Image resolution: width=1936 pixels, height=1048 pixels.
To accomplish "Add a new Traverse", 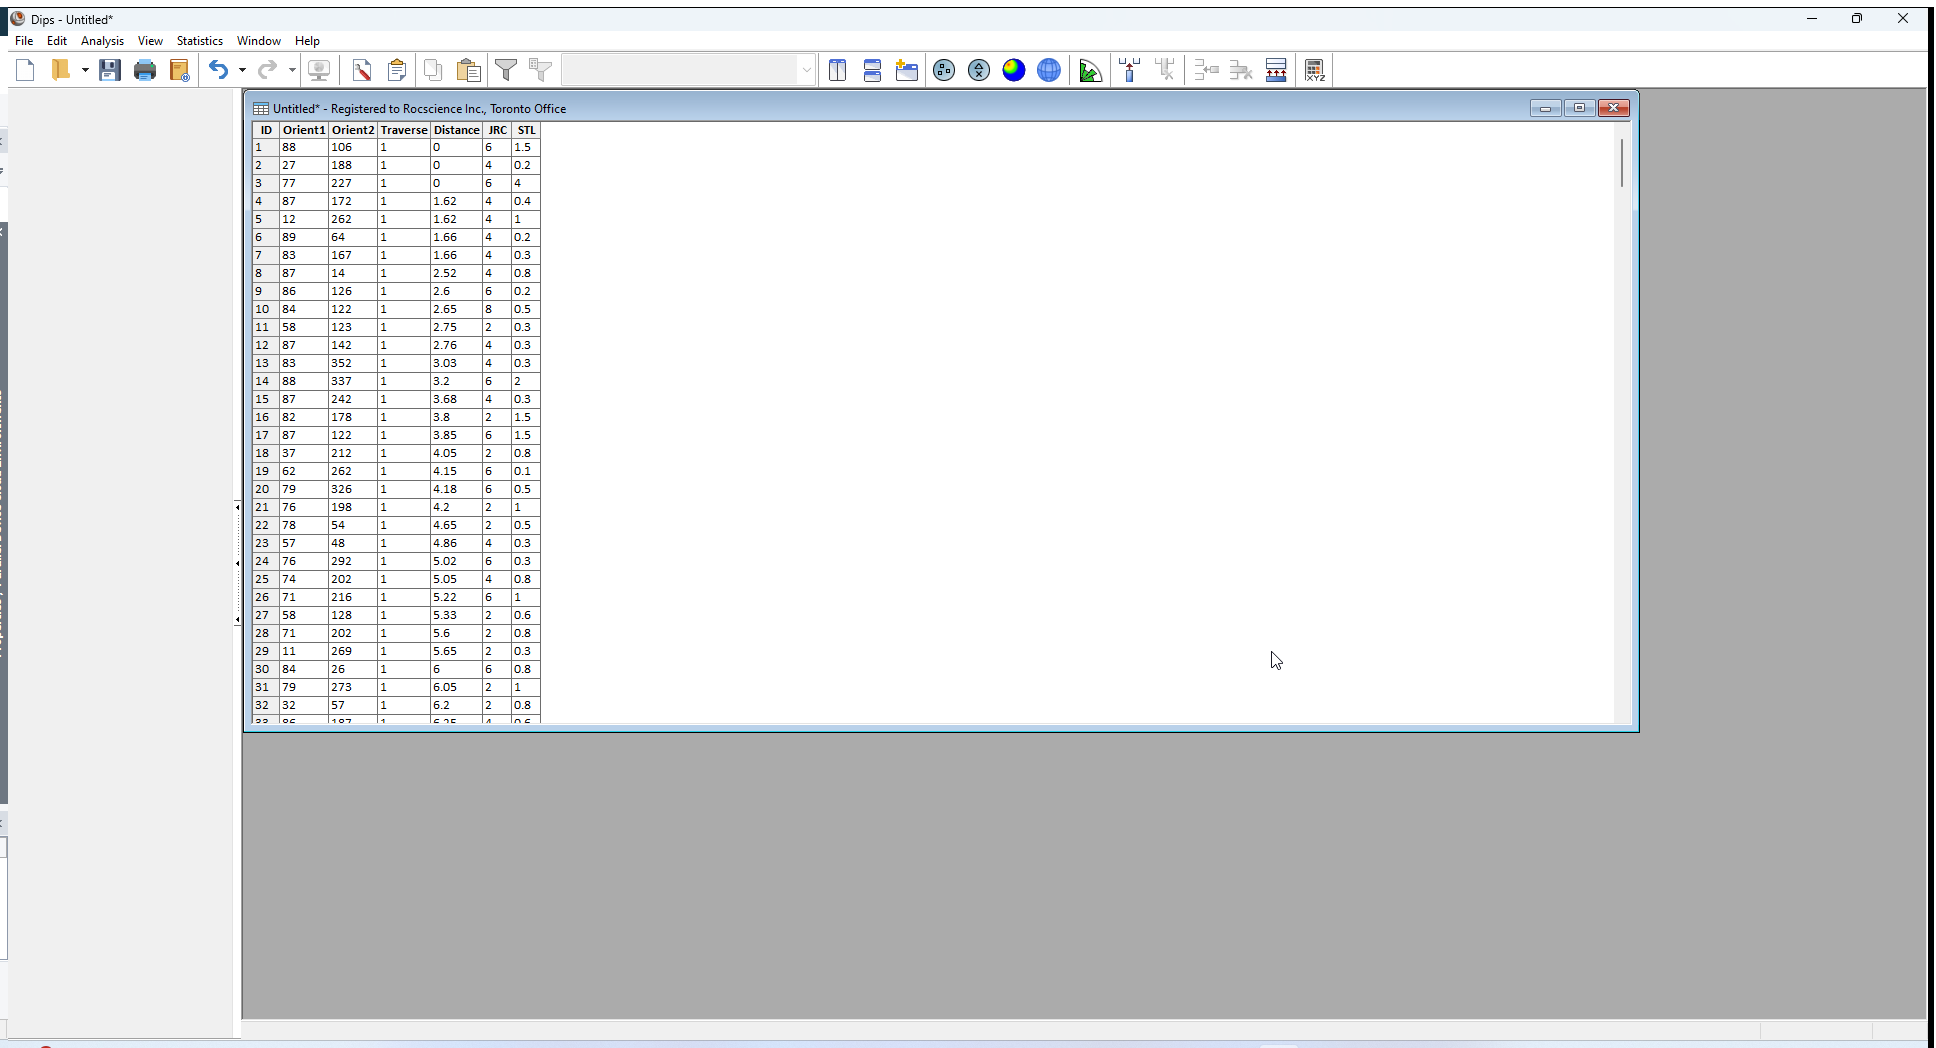I will coord(1129,70).
